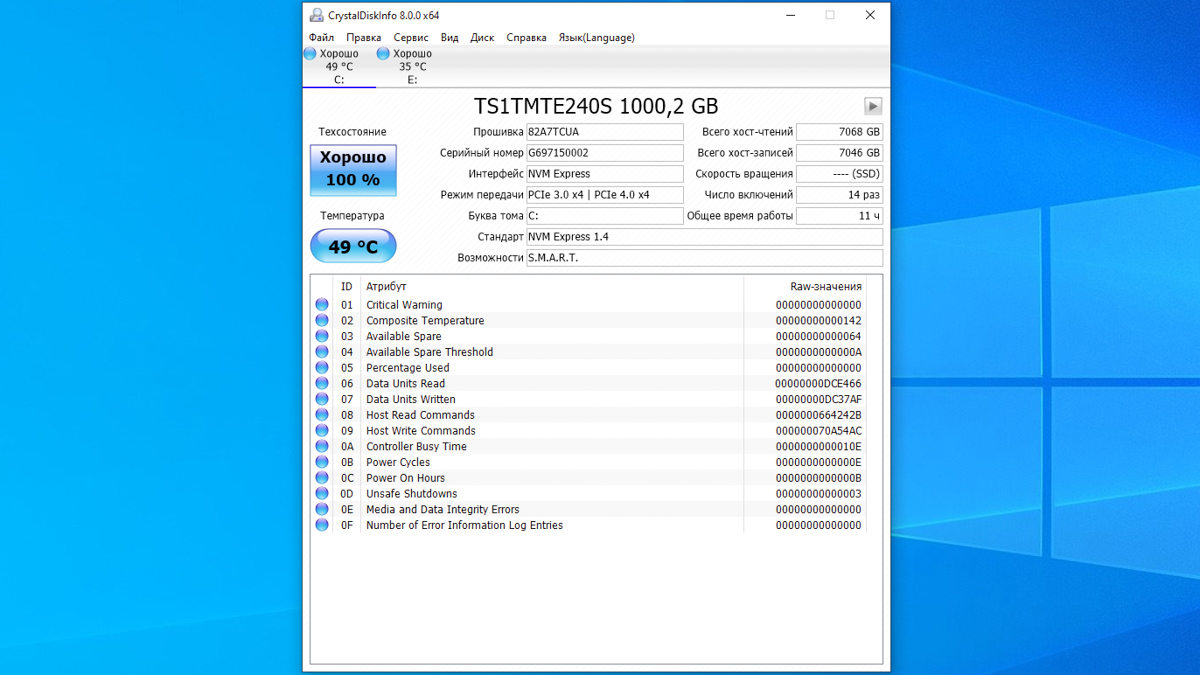
Task: Click the total host writes value 7046 GB
Action: (x=840, y=153)
